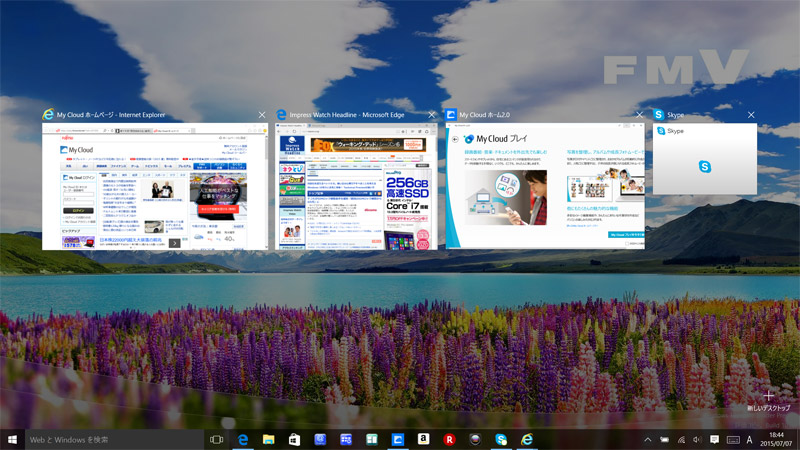Viewport: 800px width, 450px height.
Task: Open File Explorer from the taskbar
Action: [268, 439]
